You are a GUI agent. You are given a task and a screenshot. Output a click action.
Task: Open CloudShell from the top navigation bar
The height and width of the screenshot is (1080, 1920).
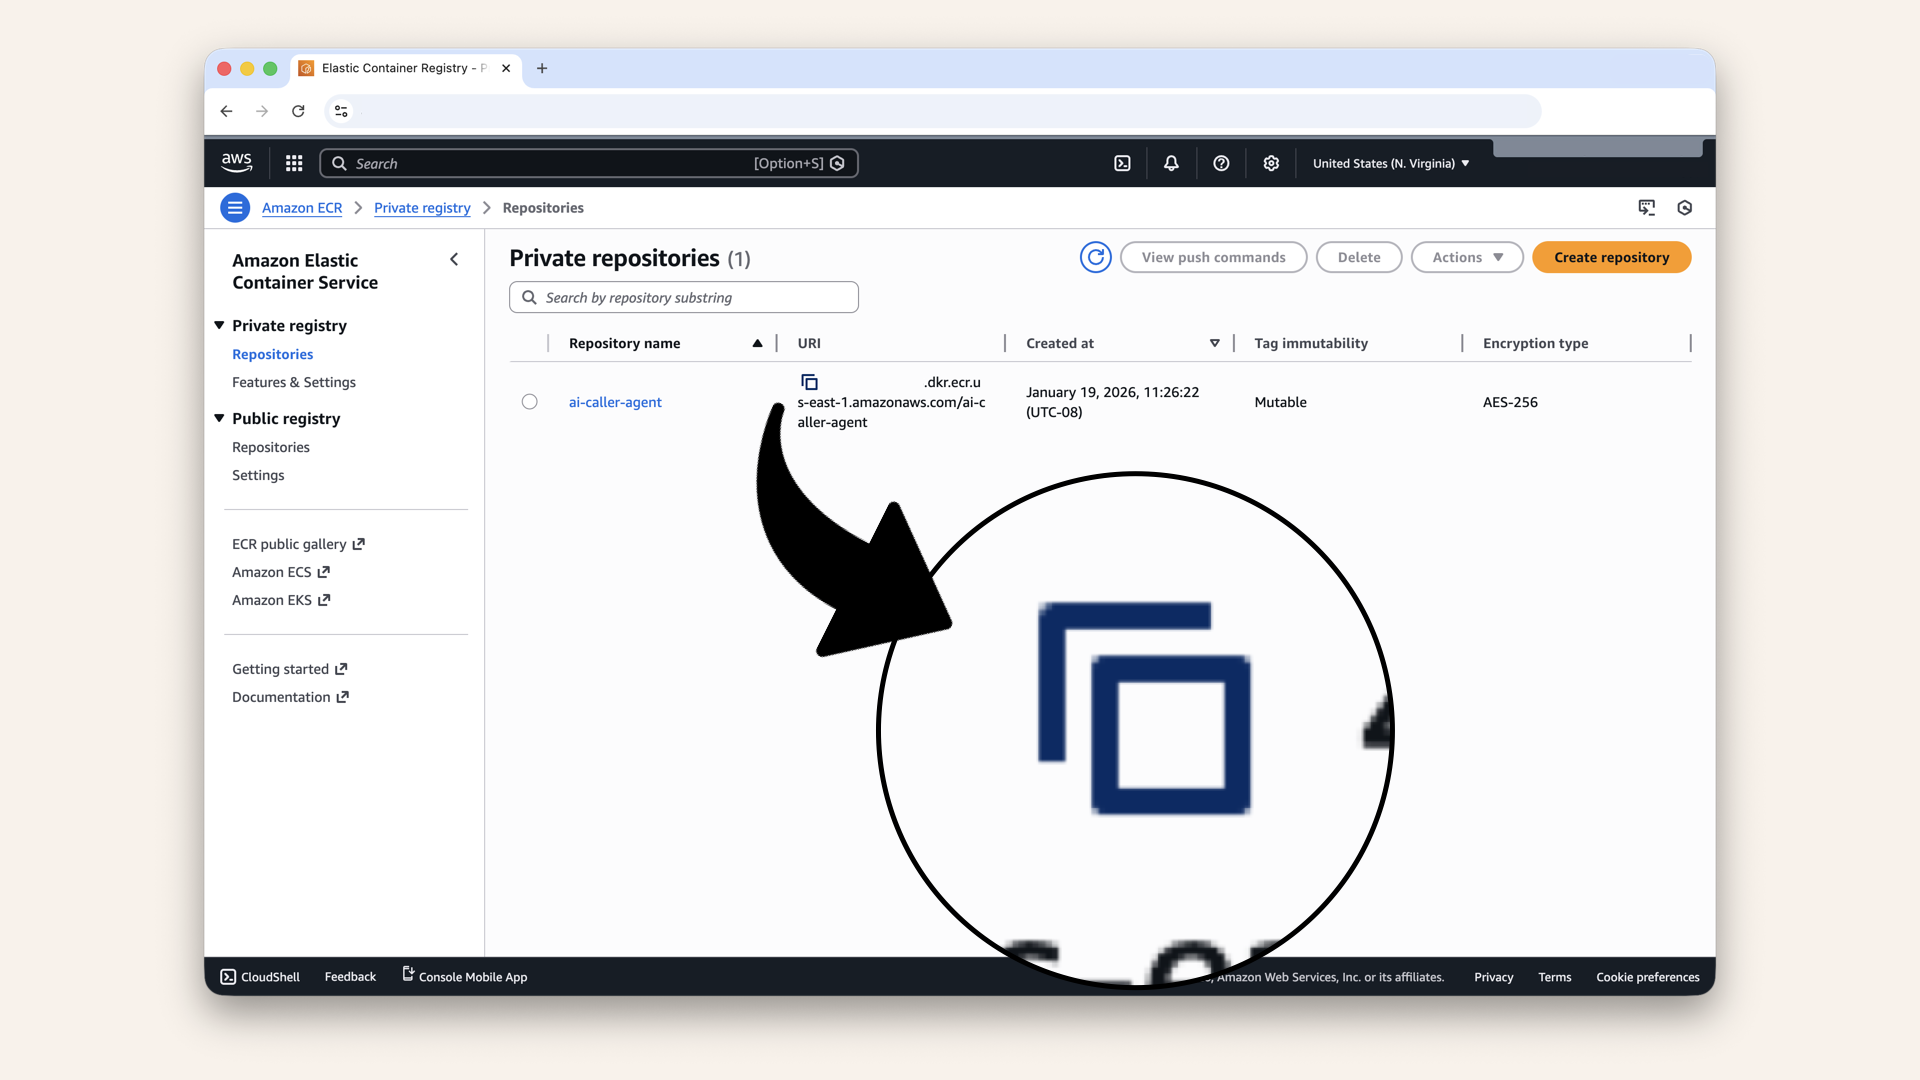point(1122,163)
